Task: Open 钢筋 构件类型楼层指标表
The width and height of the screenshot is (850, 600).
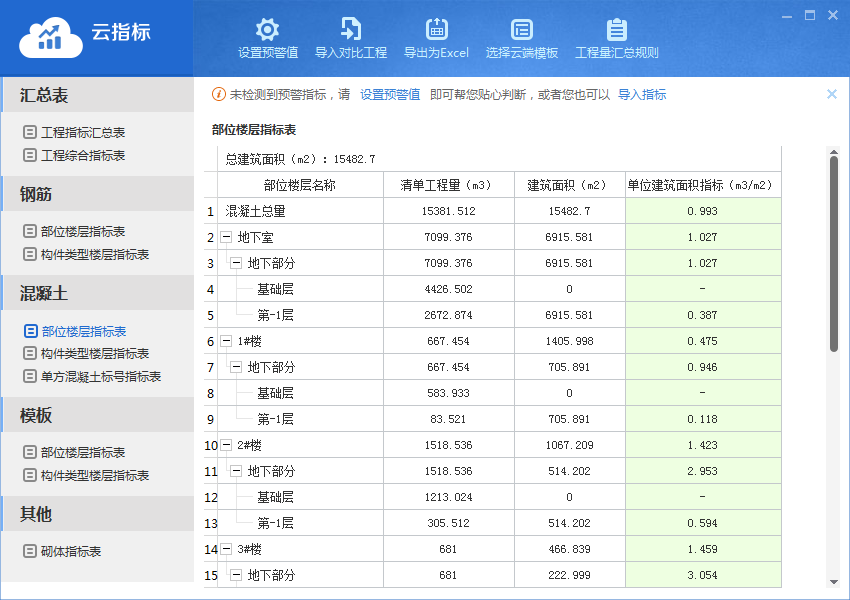Action: tap(95, 255)
